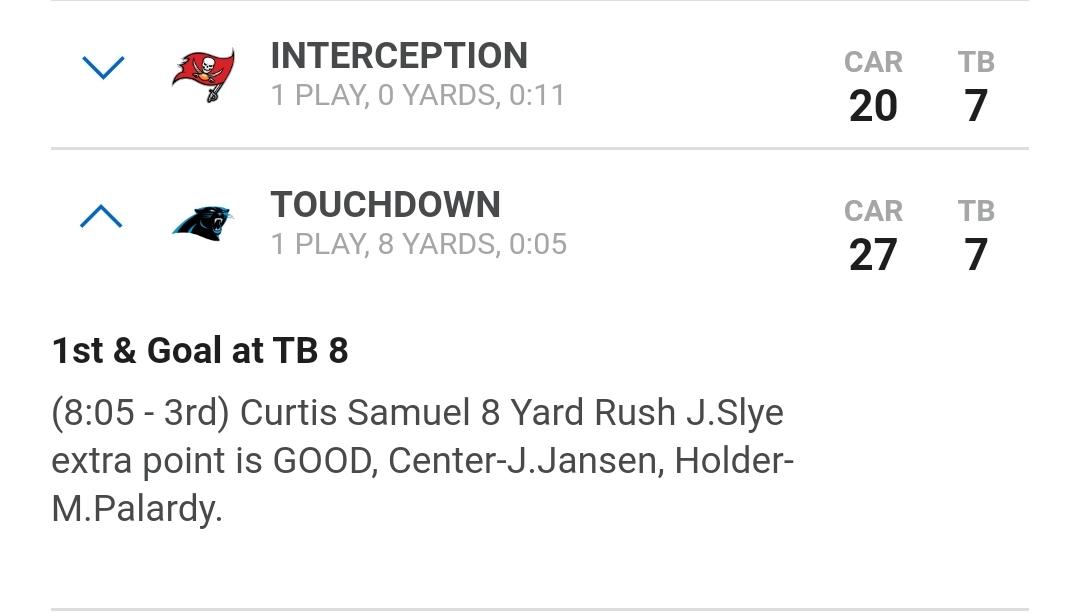The image size is (1079, 615).
Task: Click CAR label in the Interception row
Action: pos(873,62)
